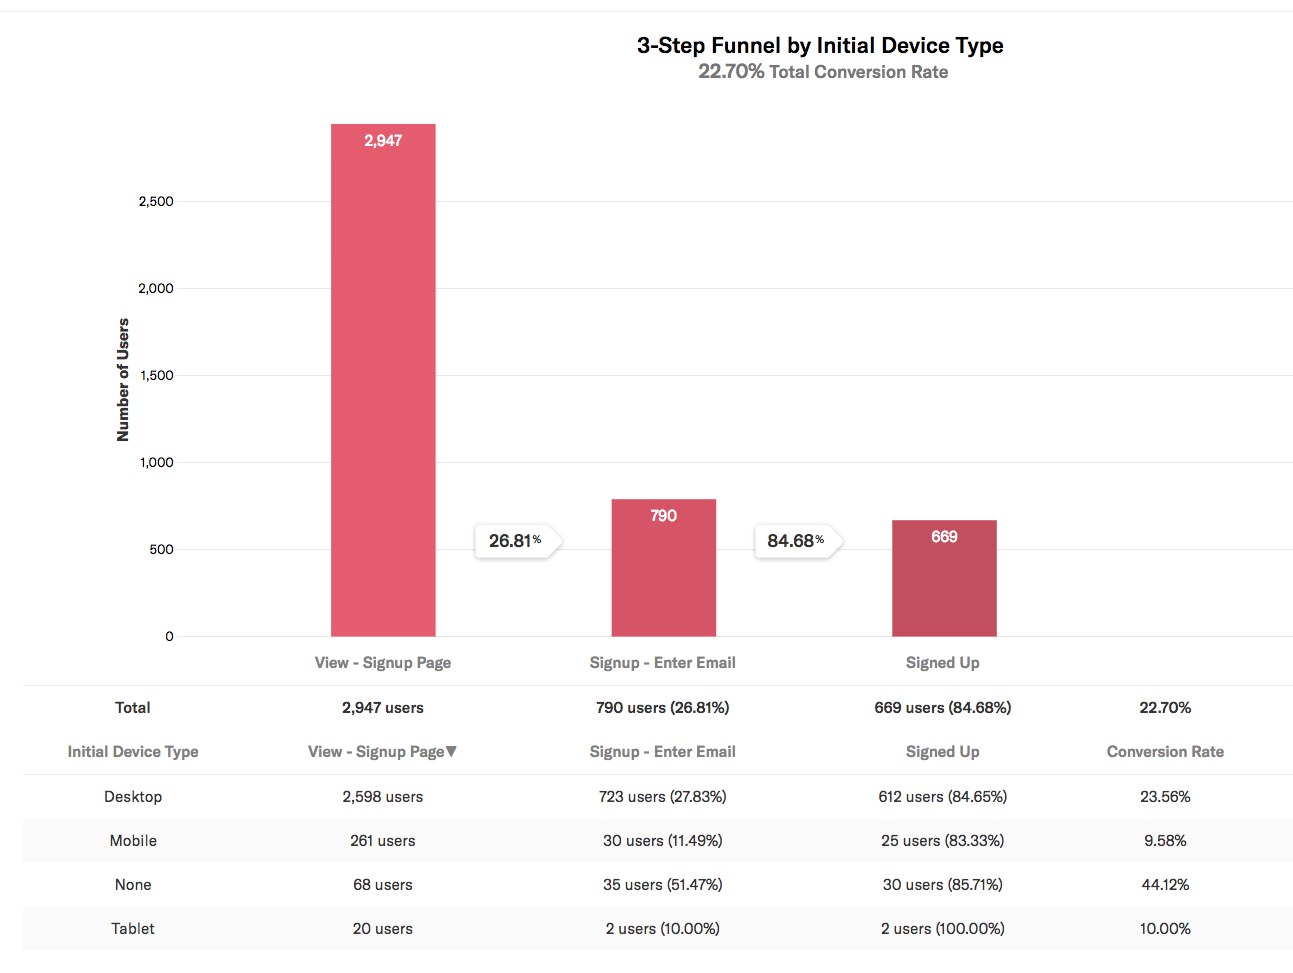Sort by the Conversion Rate column header
The image size is (1293, 973).
point(1165,752)
